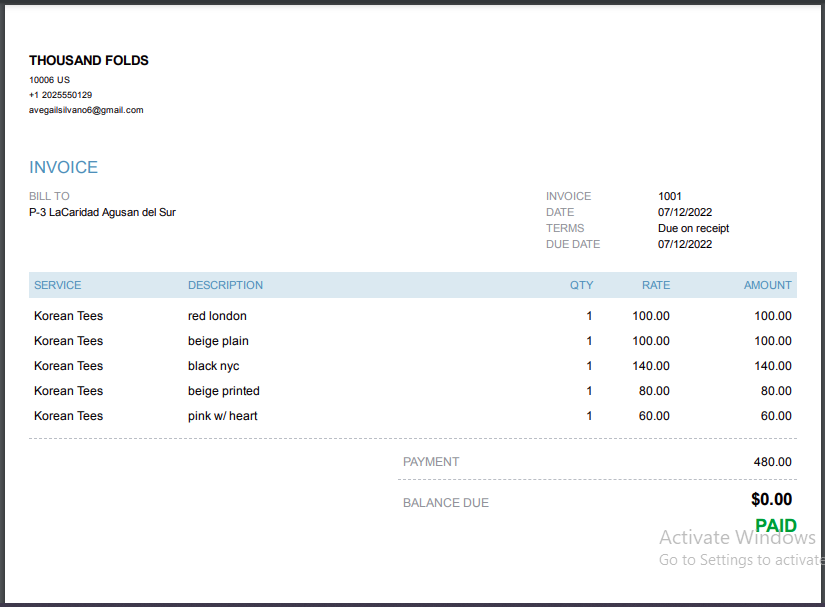Click the 'beige plain' description
Image resolution: width=825 pixels, height=607 pixels.
(218, 341)
